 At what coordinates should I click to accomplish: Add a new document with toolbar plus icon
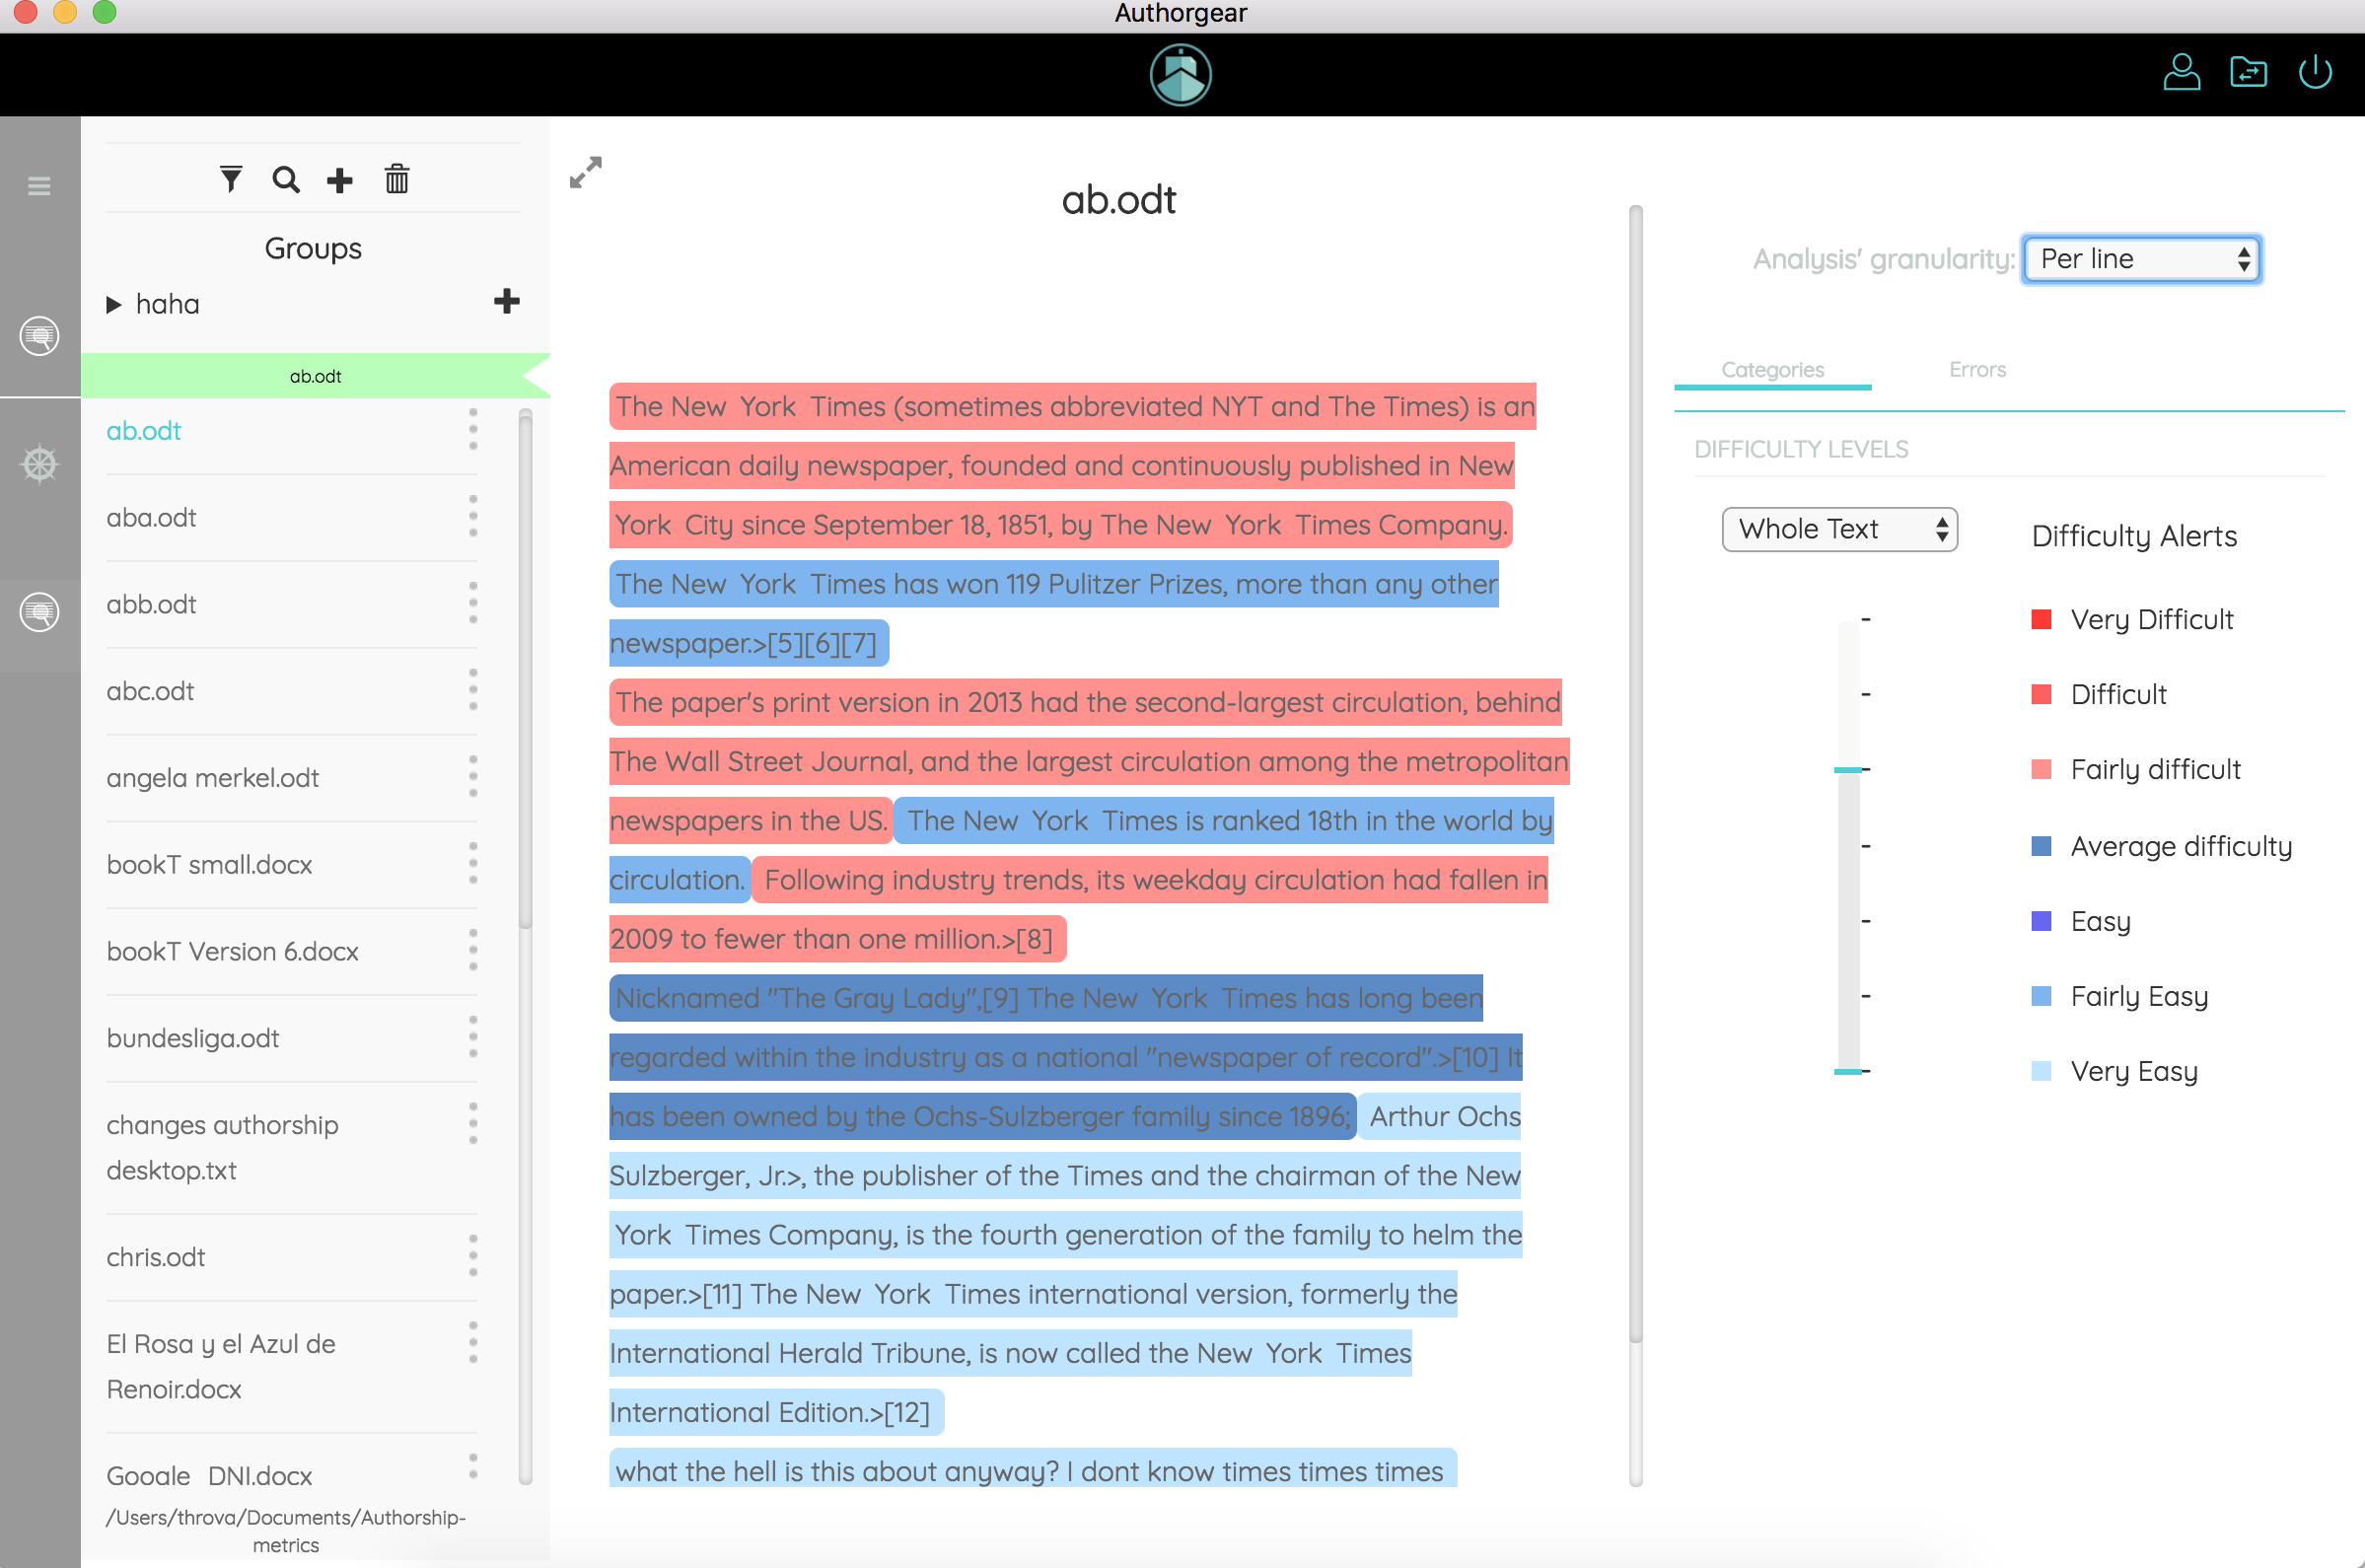pyautogui.click(x=340, y=180)
